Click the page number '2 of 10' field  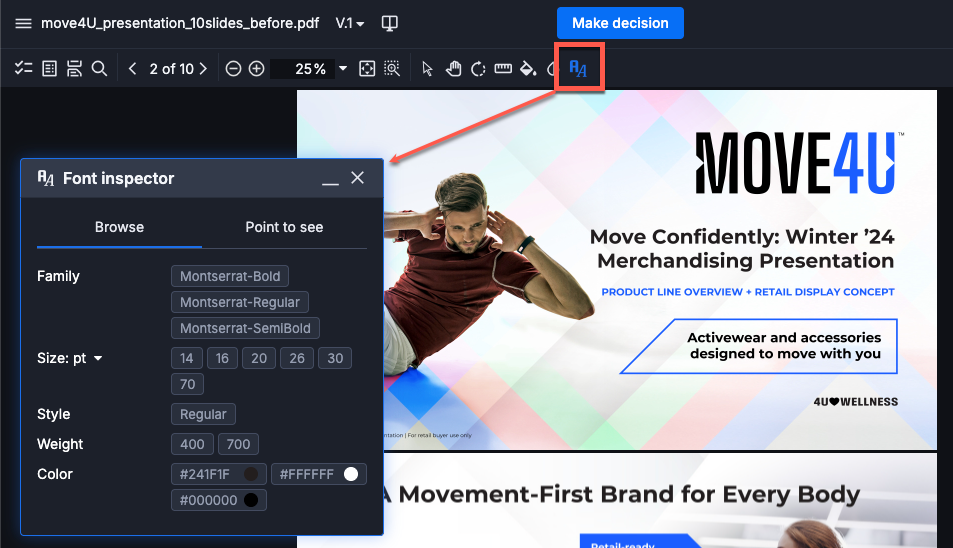pyautogui.click(x=171, y=69)
